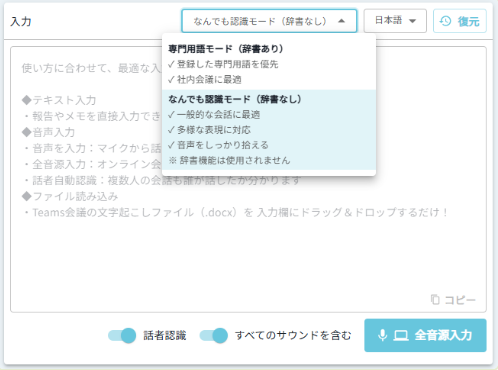Click '一般的な会話に最適' line
Image resolution: width=498 pixels, height=370 pixels.
click(x=214, y=115)
